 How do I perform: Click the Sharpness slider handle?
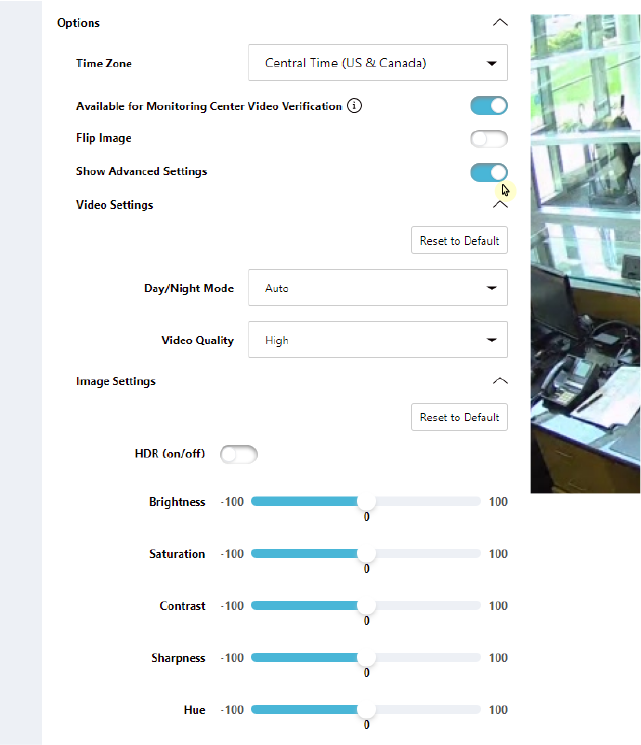point(366,658)
